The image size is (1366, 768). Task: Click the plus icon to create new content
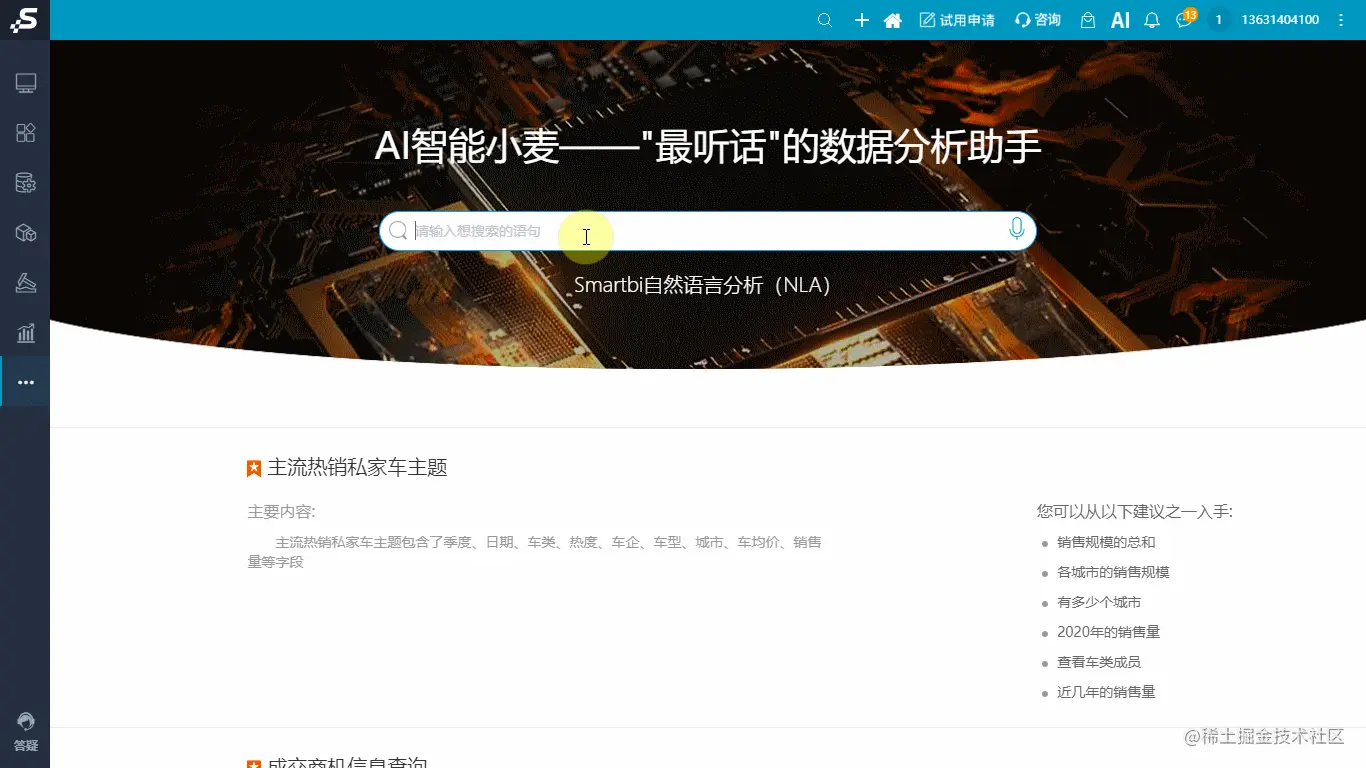(861, 20)
